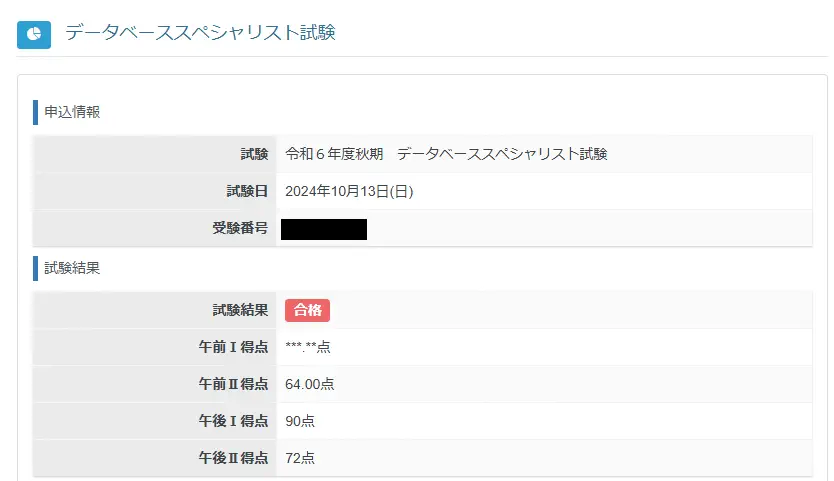Click the 午前Ⅱ得点 row label
Viewport: 834px width, 481px height.
[233, 384]
